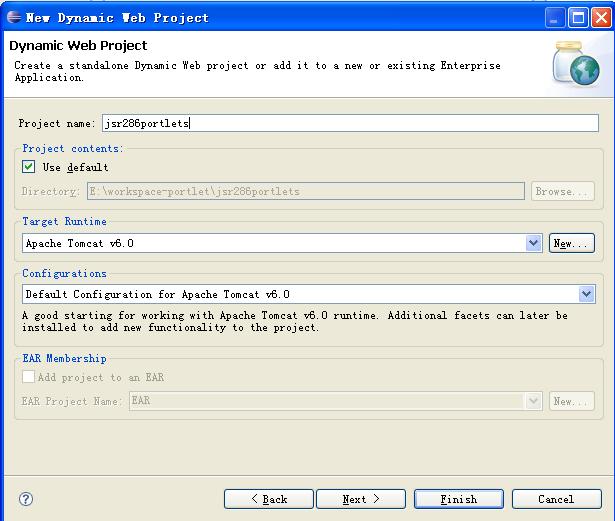Screen dimensions: 615x521
Task: Click the New button beside Target Runtime
Action: (x=571, y=243)
